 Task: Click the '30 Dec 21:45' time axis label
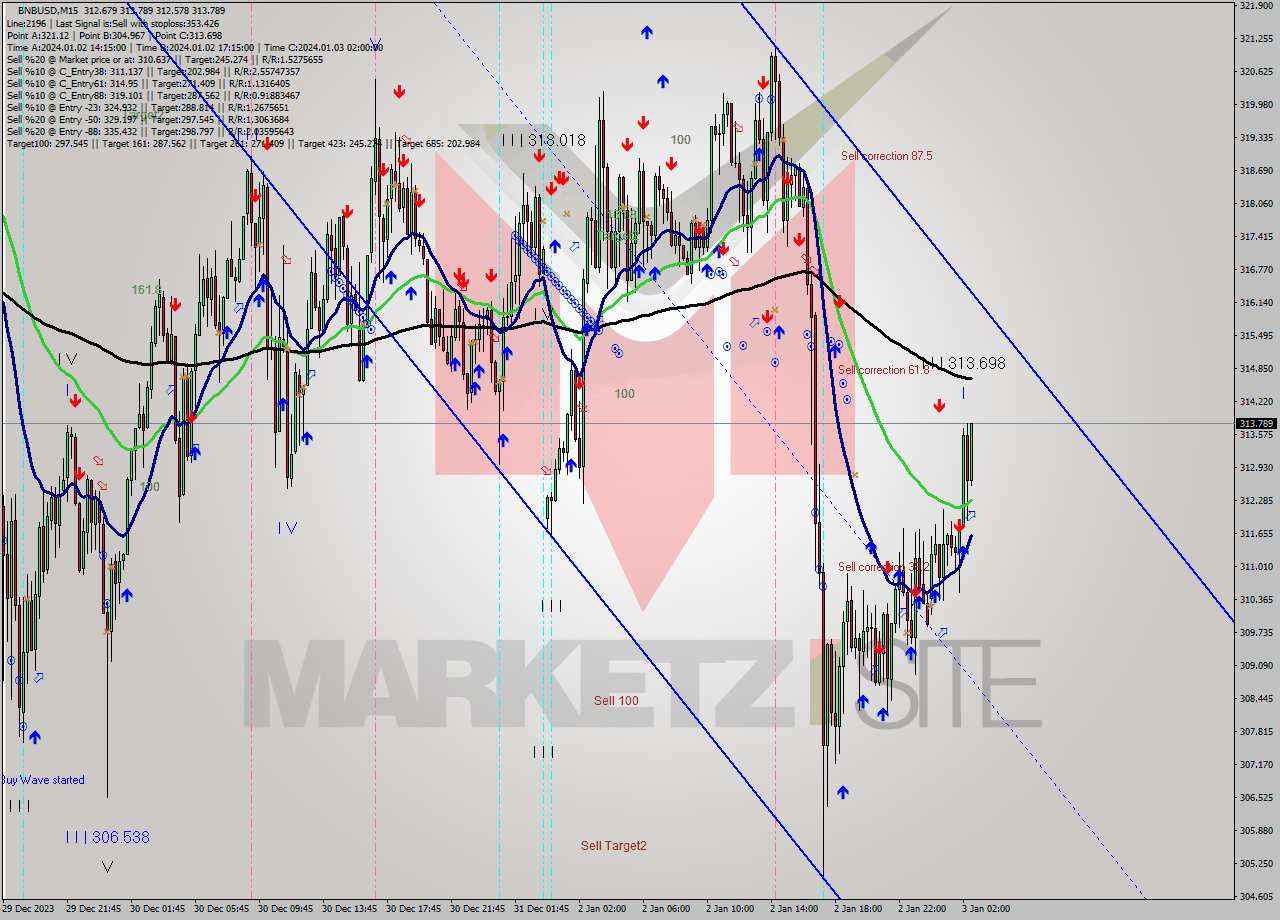click(x=478, y=909)
